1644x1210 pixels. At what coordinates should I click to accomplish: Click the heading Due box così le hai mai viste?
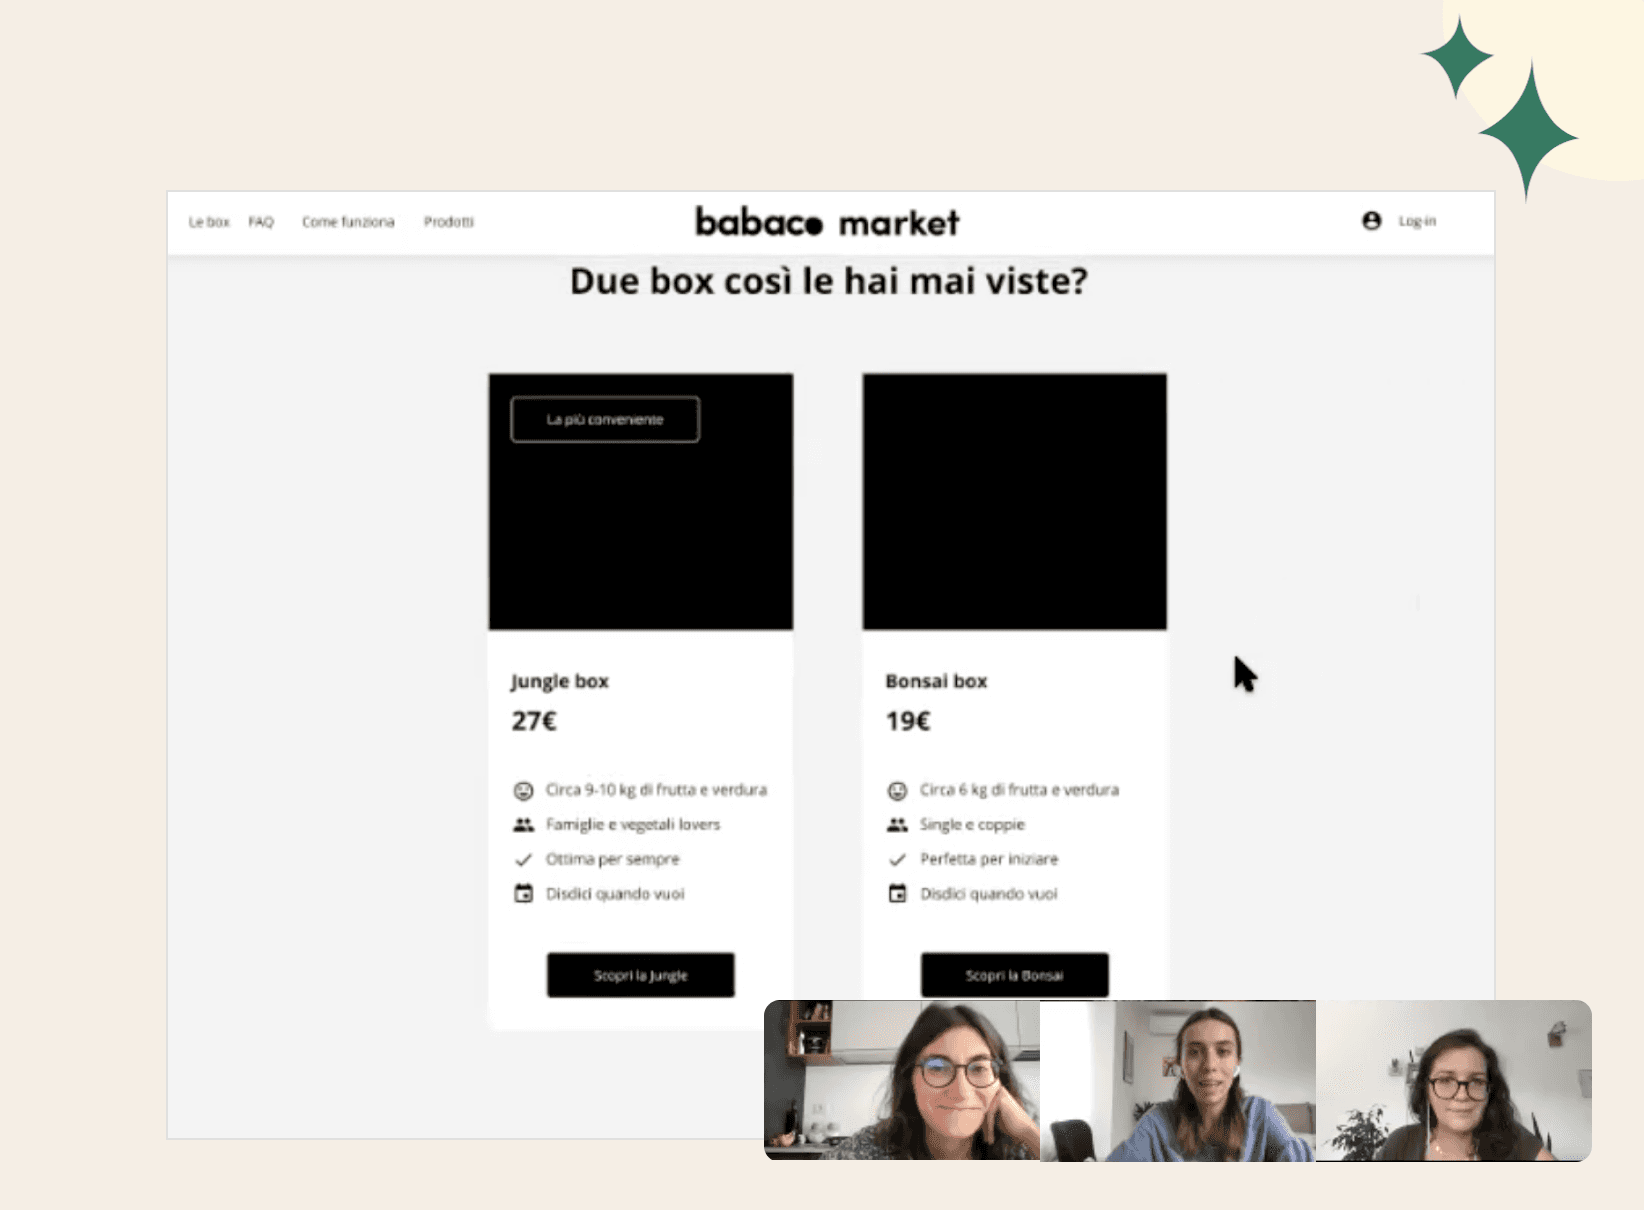coord(829,281)
